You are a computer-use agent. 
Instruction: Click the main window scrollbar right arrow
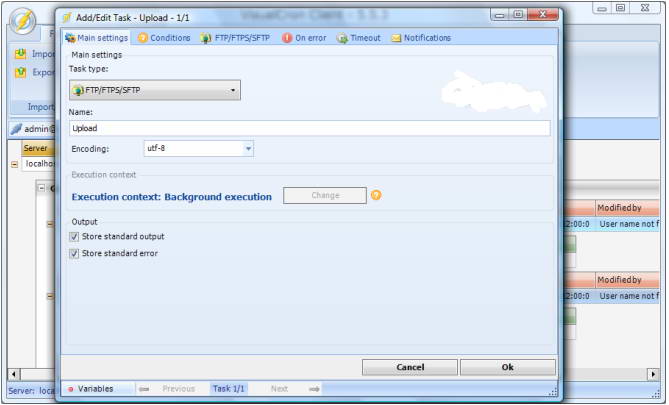tap(653, 375)
